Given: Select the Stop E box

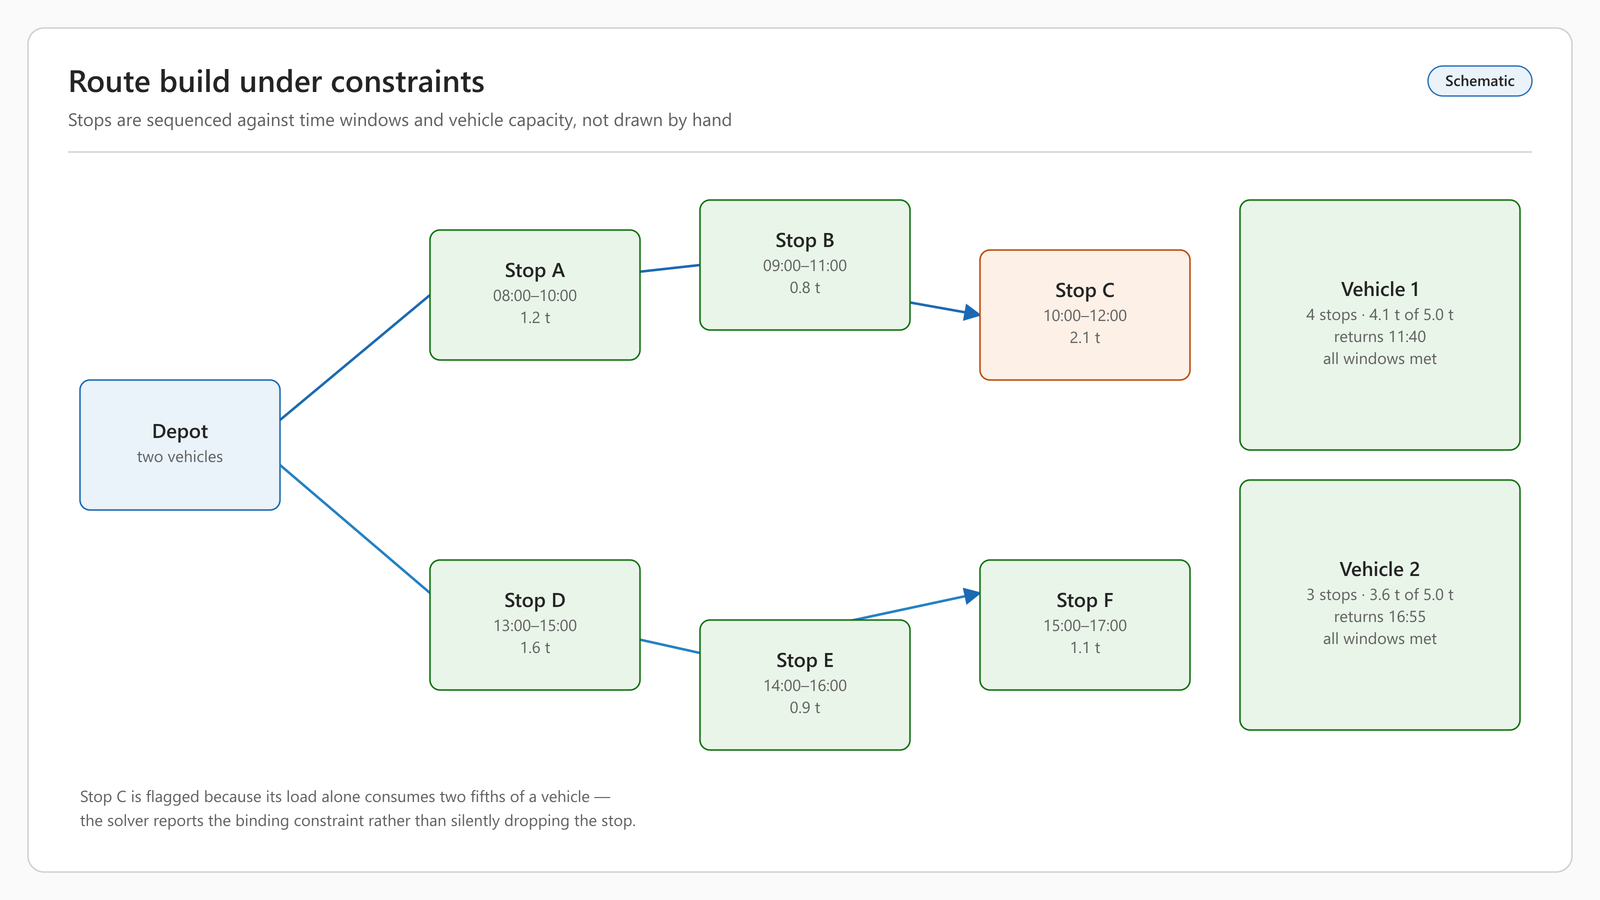Looking at the screenshot, I should 805,685.
